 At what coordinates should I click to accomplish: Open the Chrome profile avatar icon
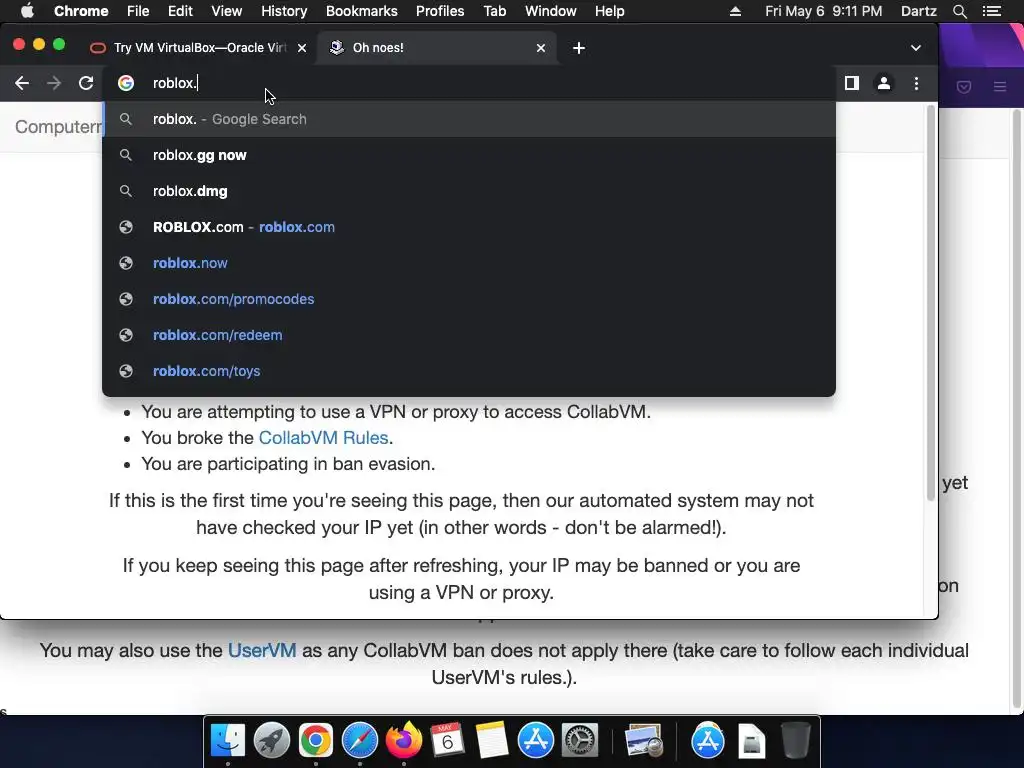click(x=884, y=83)
